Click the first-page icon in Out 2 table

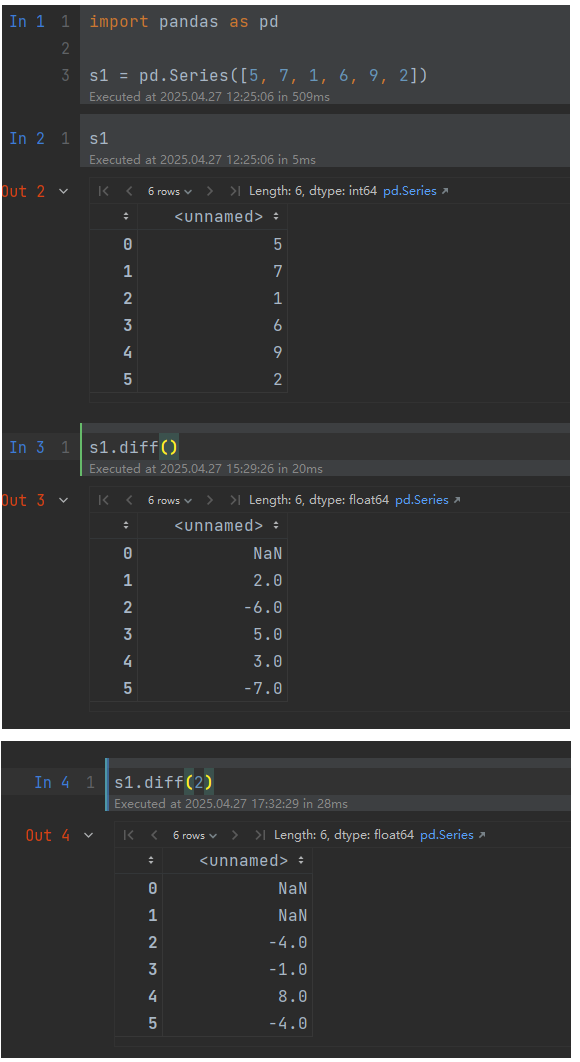[x=102, y=191]
